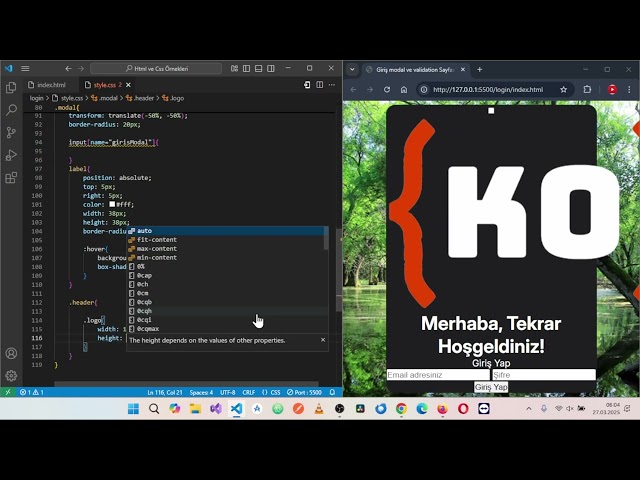The image size is (640, 480).
Task: Click the #fff color swatch on line 100
Action: tap(113, 204)
